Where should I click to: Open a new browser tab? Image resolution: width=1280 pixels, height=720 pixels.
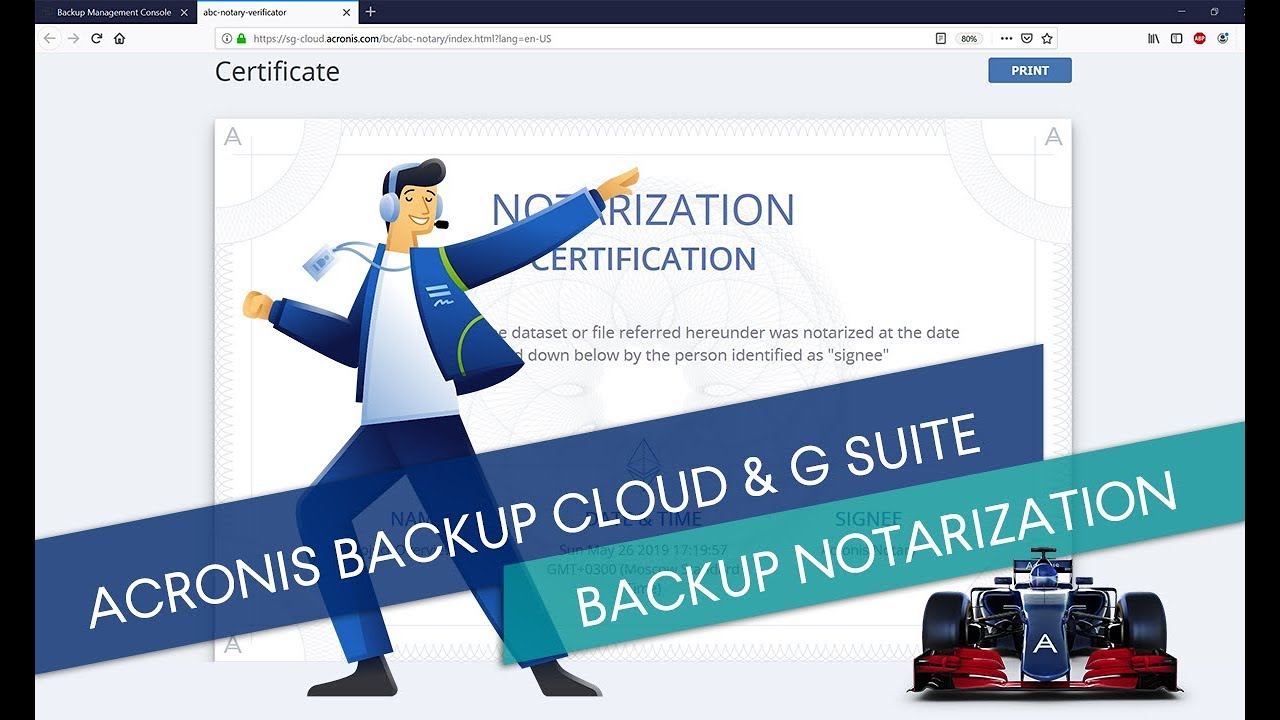click(x=371, y=12)
